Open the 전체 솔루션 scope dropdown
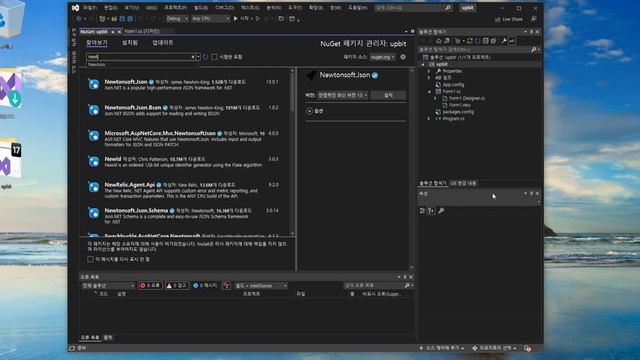The image size is (640, 360). [x=108, y=286]
